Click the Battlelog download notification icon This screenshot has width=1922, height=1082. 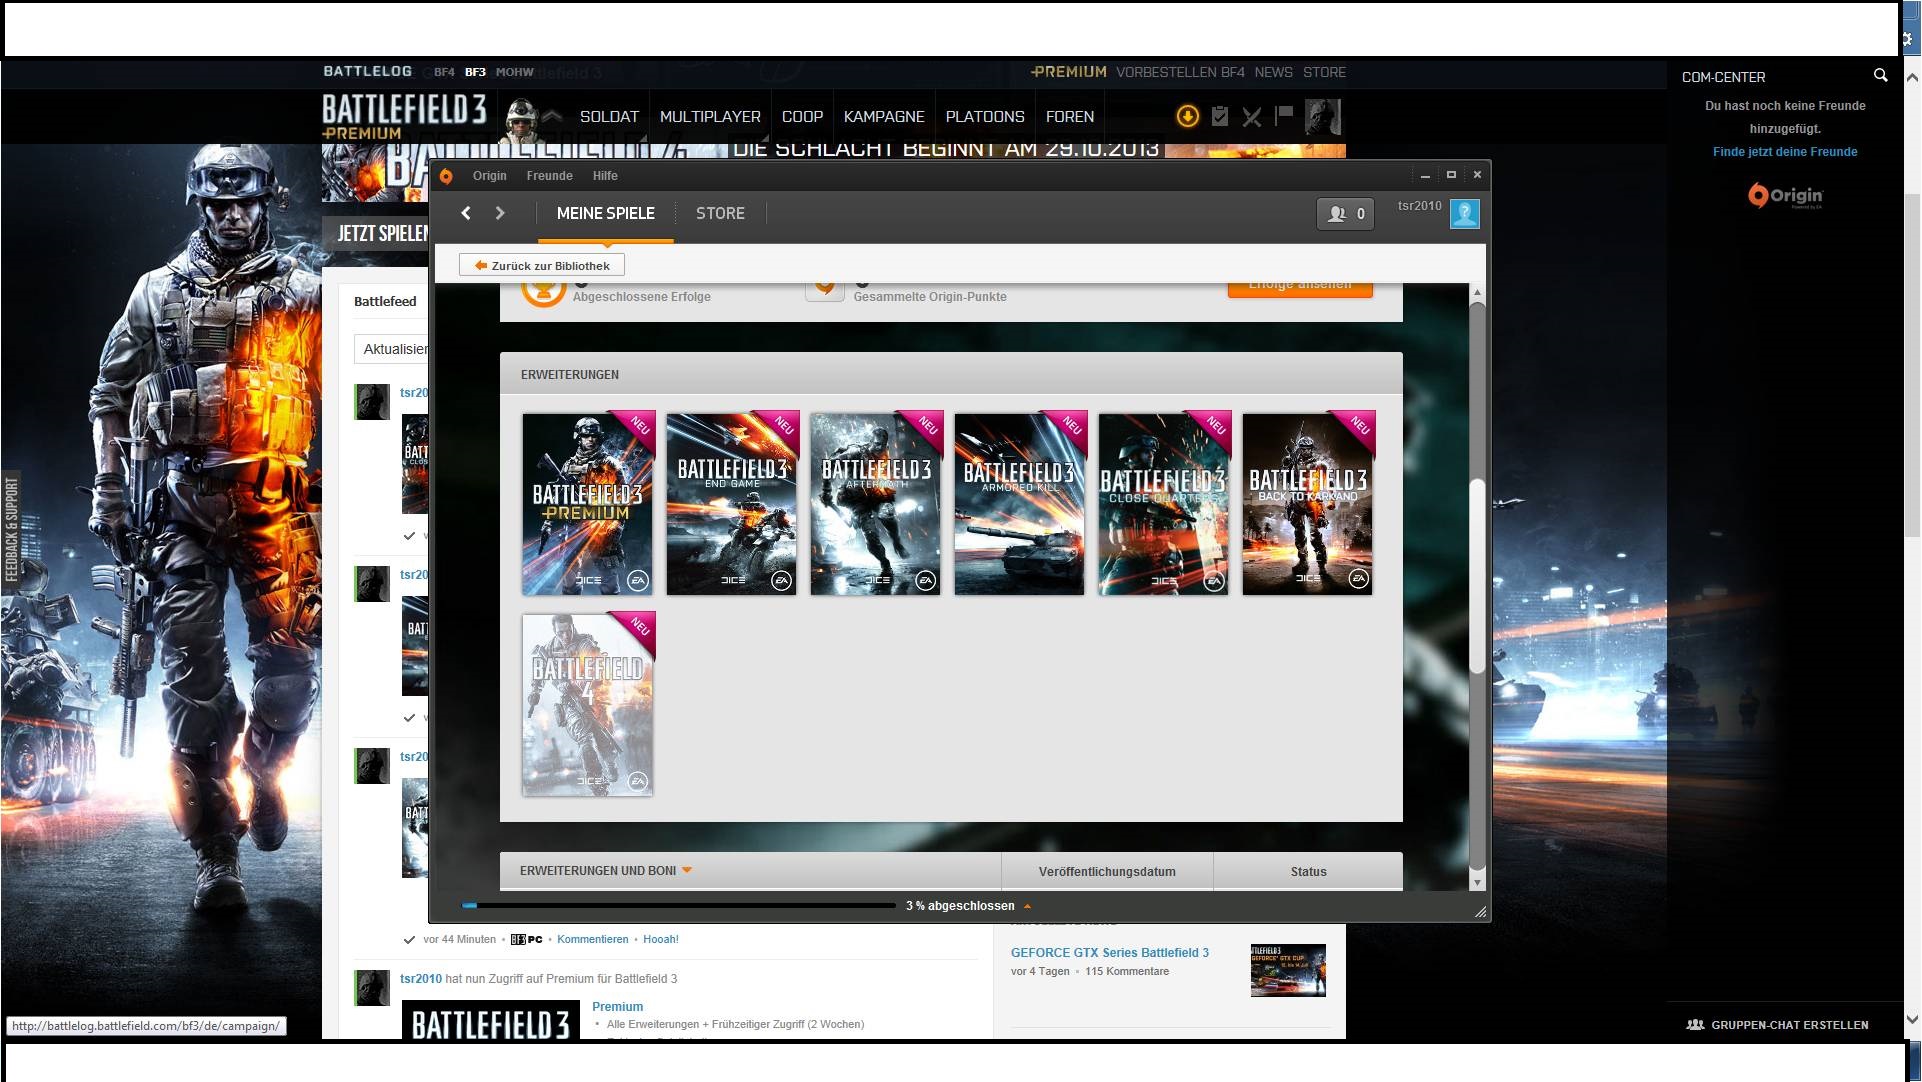pos(1187,116)
